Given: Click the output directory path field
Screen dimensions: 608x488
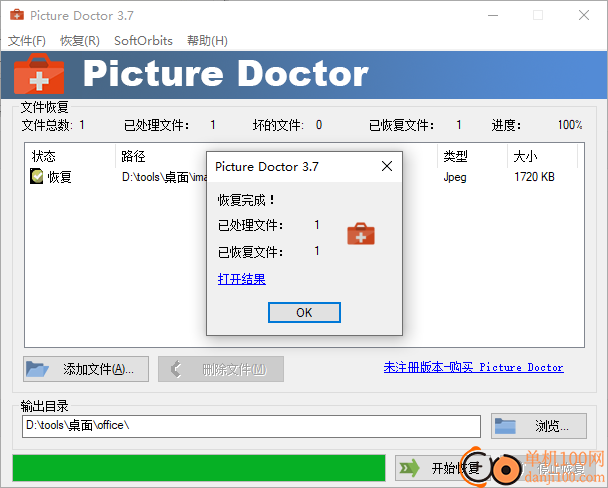Looking at the screenshot, I should [251, 426].
